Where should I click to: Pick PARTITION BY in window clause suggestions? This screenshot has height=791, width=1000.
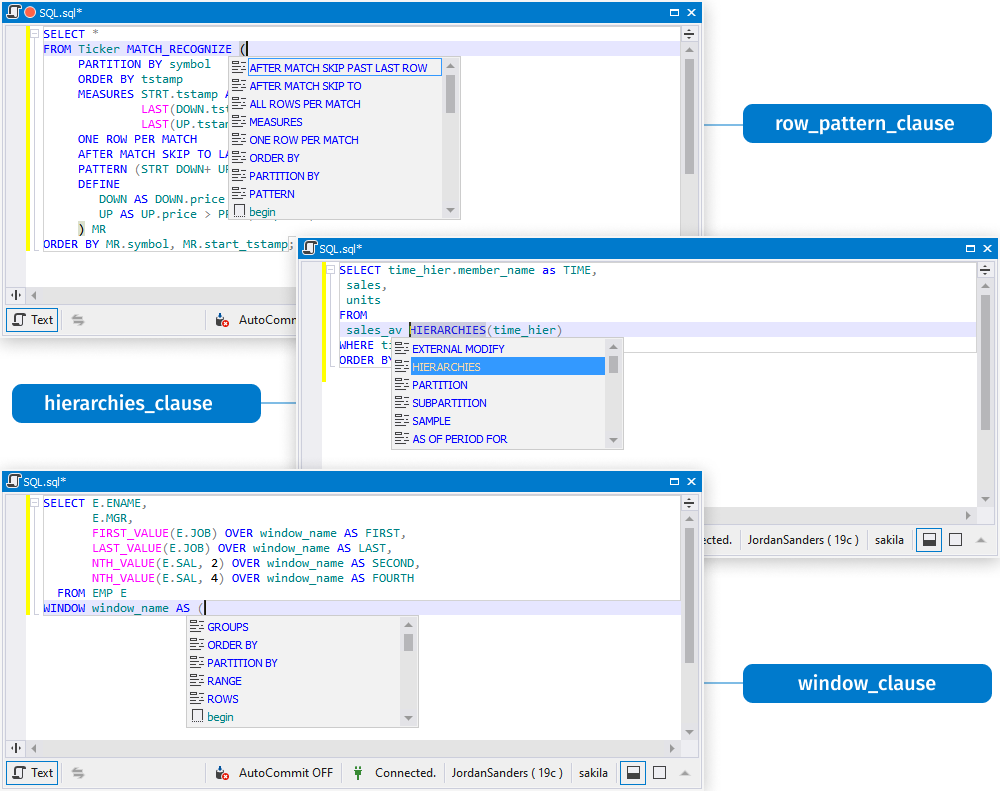242,663
